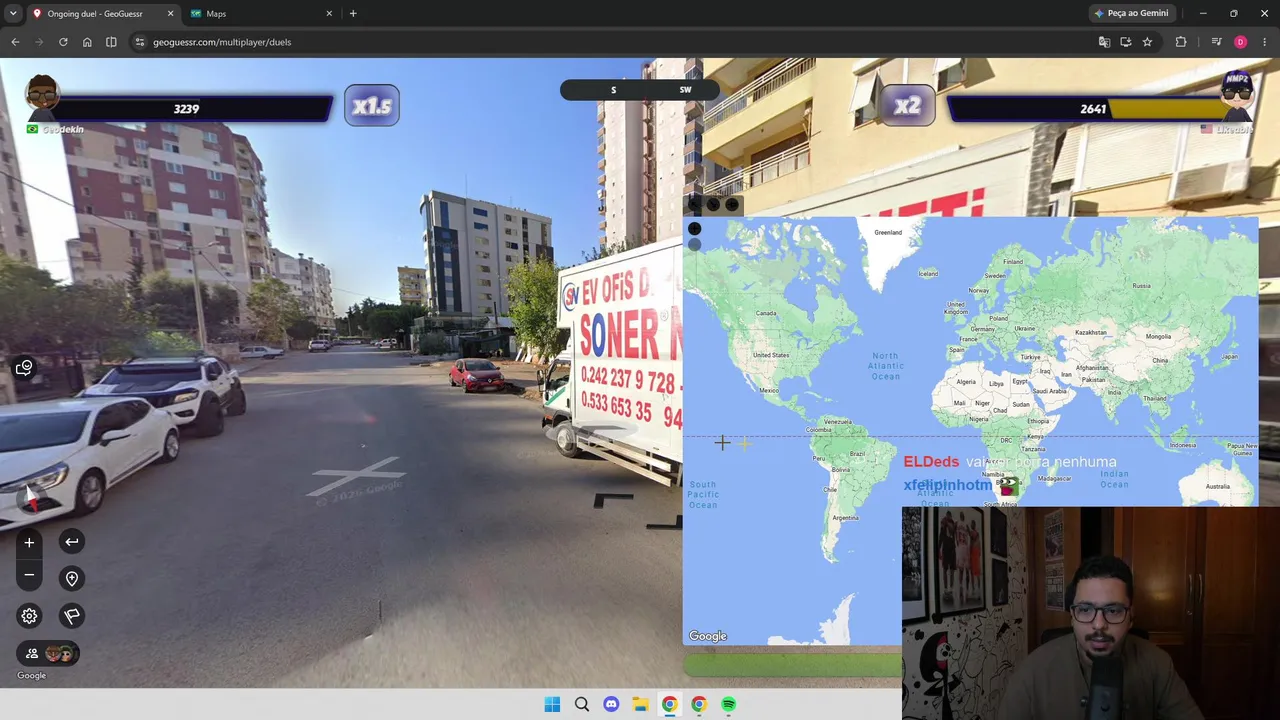1280x720 pixels.
Task: Click the middle map resize button
Action: pos(713,204)
